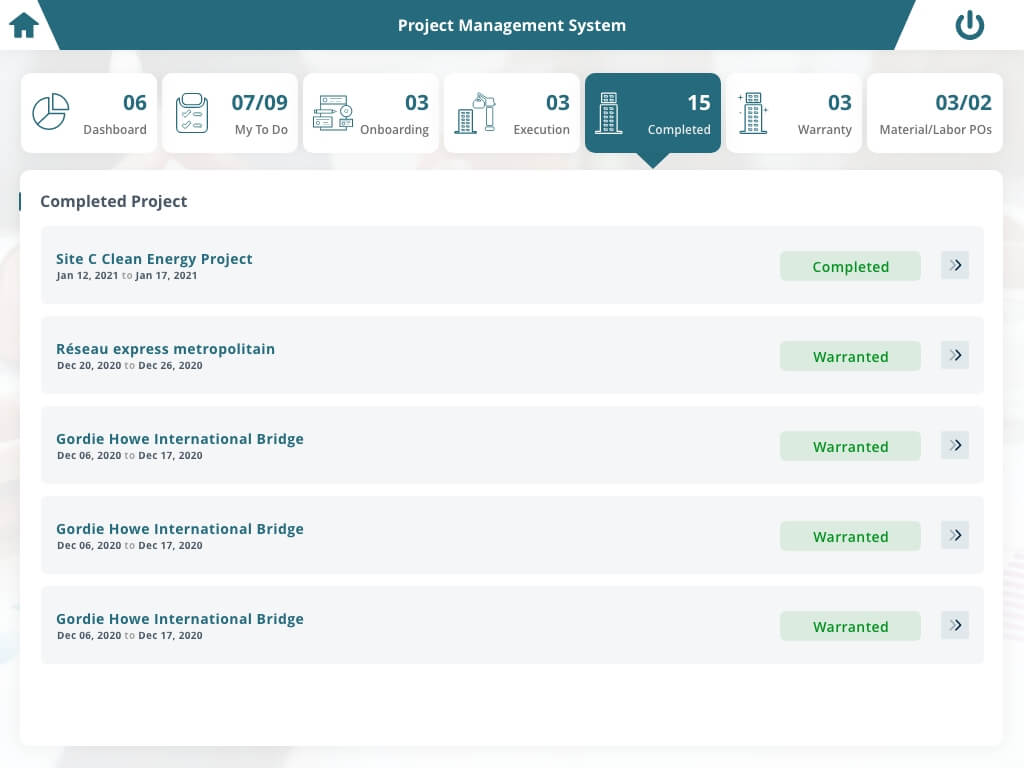
Task: Open Site C Clean Energy Project title
Action: click(x=154, y=259)
